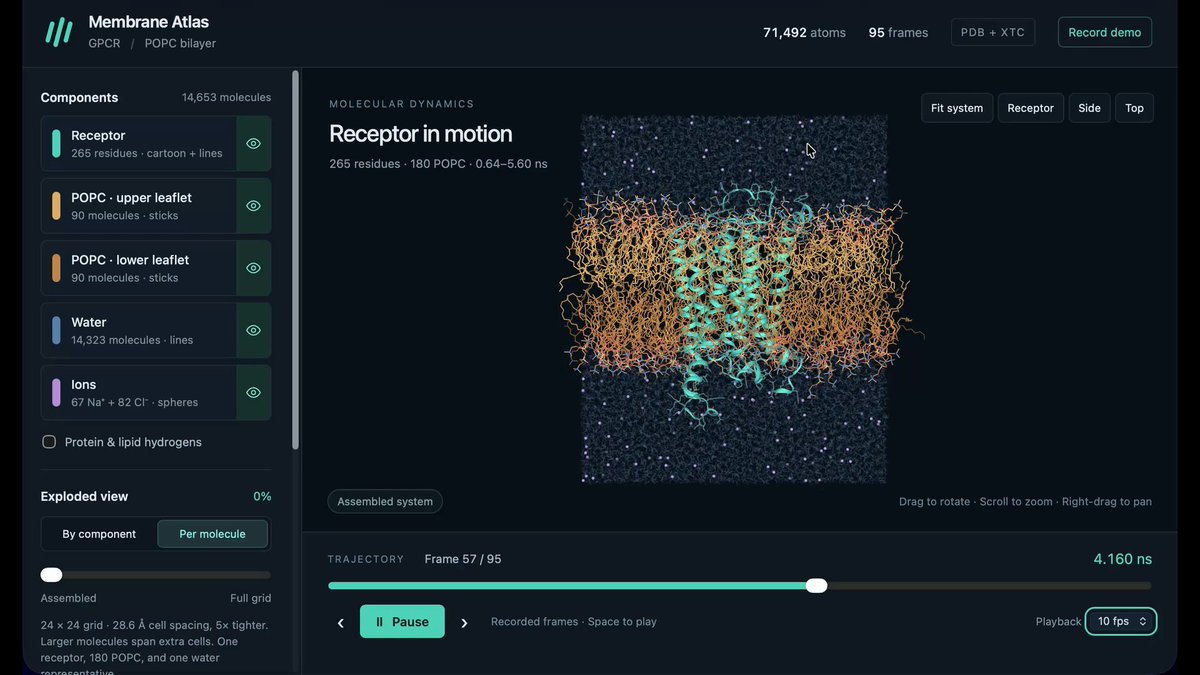
Task: Pause the trajectory playback
Action: click(402, 622)
